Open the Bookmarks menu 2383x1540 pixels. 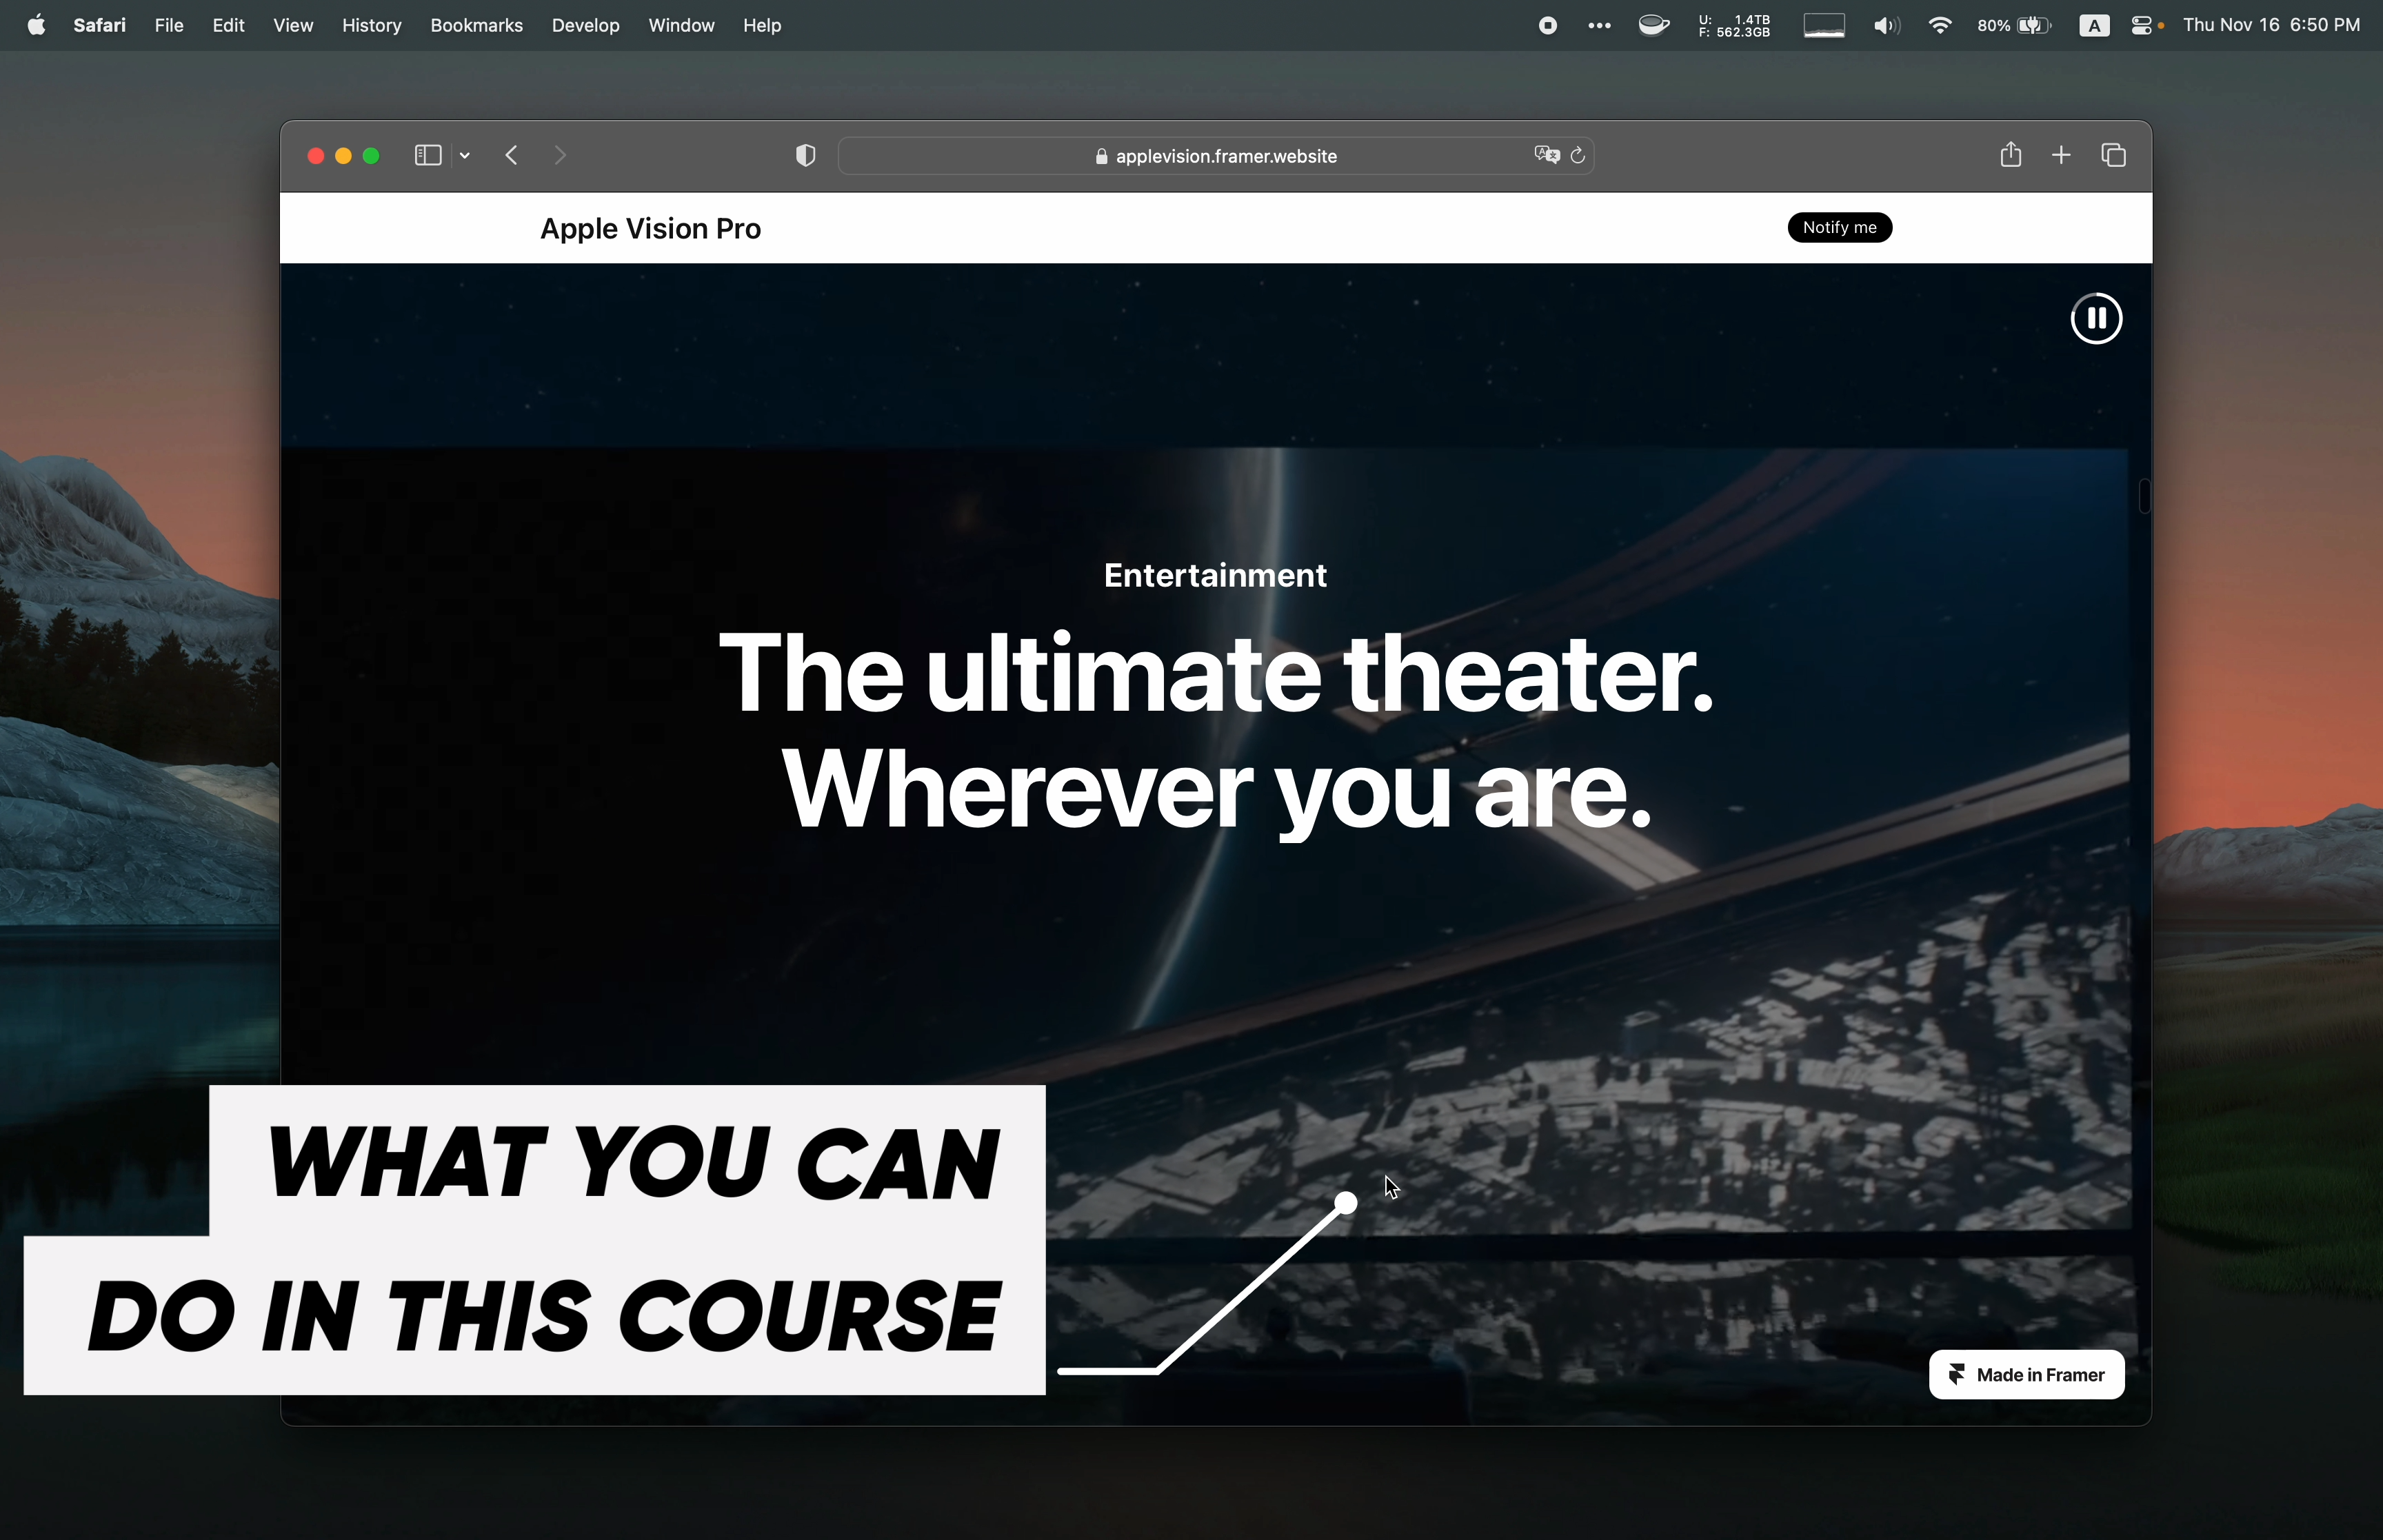coord(476,25)
